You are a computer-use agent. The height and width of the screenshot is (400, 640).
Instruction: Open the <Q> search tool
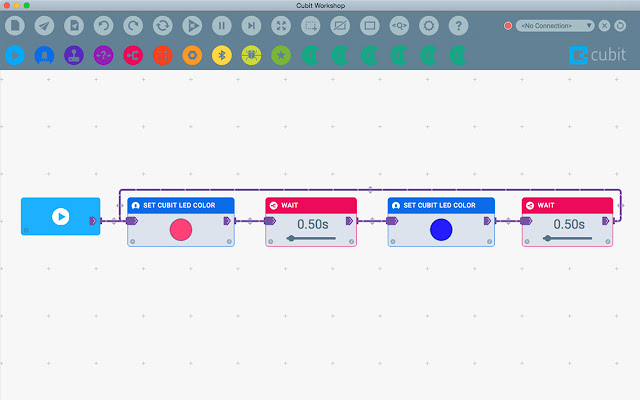point(399,26)
